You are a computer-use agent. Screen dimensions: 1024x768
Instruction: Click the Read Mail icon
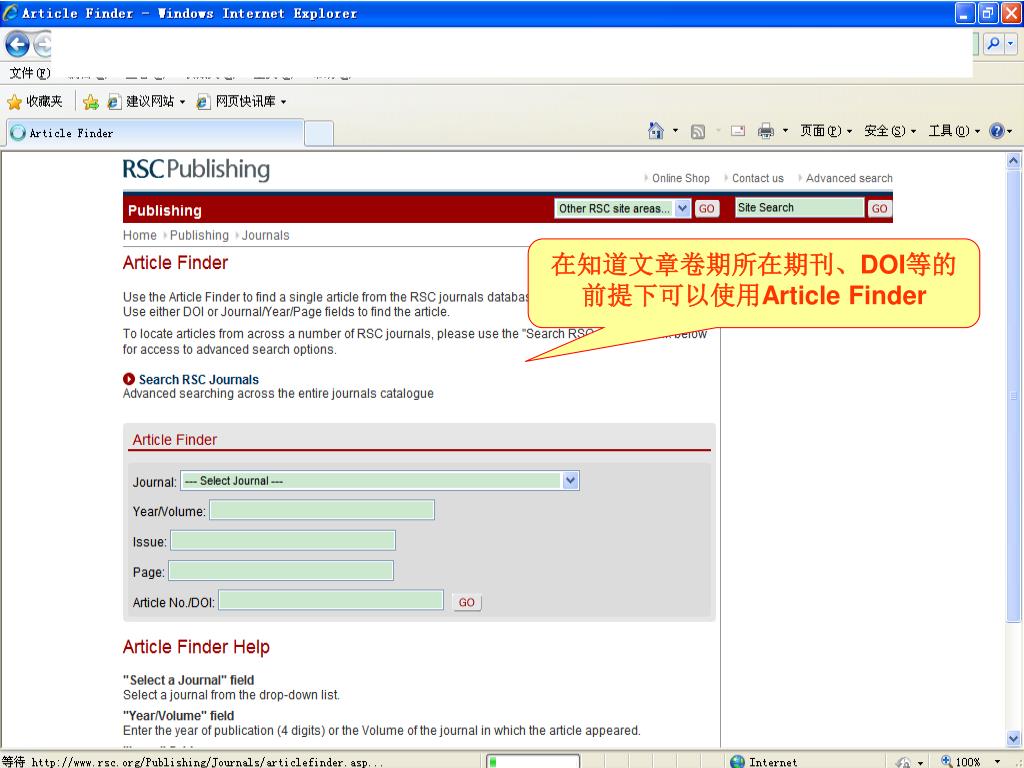[x=738, y=131]
